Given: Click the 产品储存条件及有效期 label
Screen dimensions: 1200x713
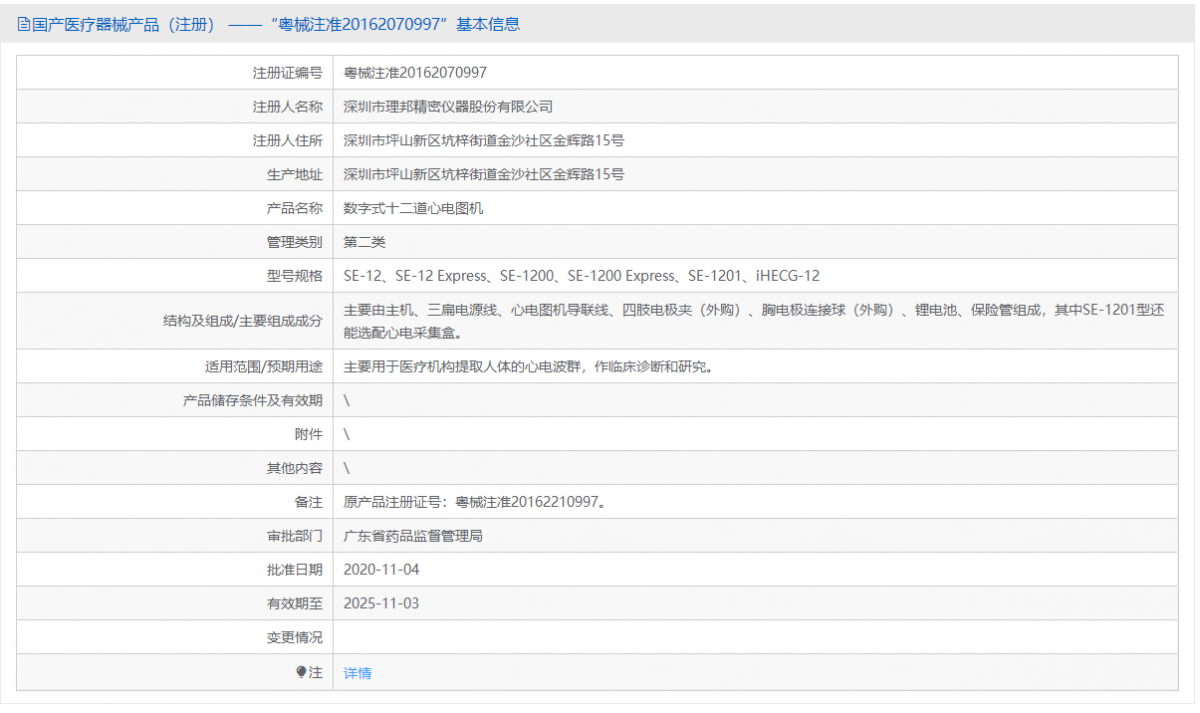Looking at the screenshot, I should tap(252, 400).
